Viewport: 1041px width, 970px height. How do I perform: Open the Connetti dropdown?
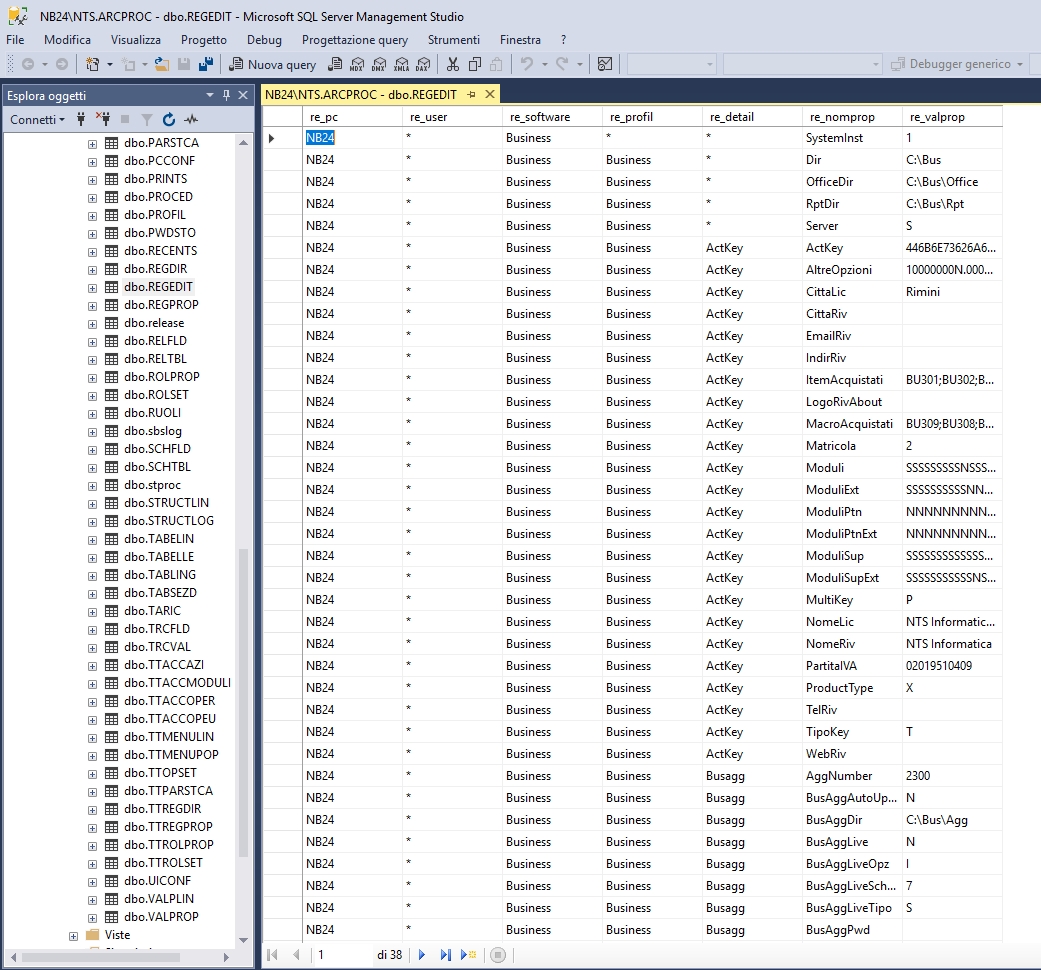pyautogui.click(x=37, y=120)
